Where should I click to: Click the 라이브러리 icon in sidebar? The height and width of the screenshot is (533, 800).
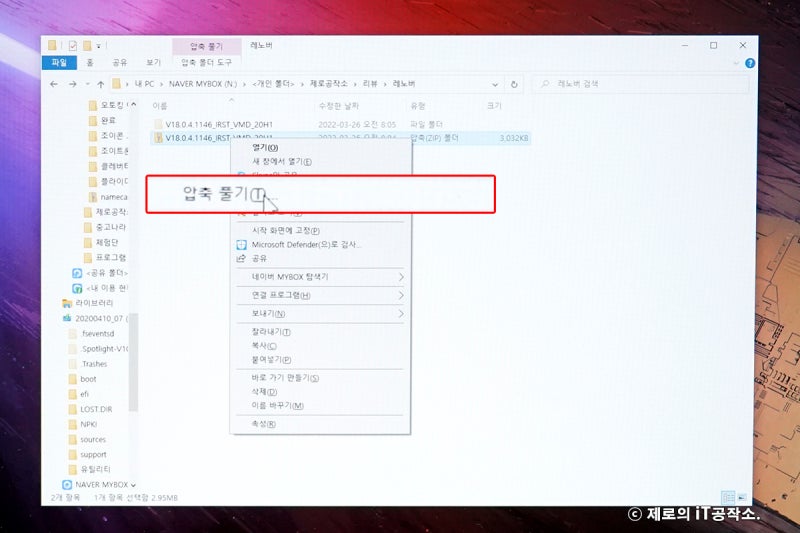click(x=67, y=303)
